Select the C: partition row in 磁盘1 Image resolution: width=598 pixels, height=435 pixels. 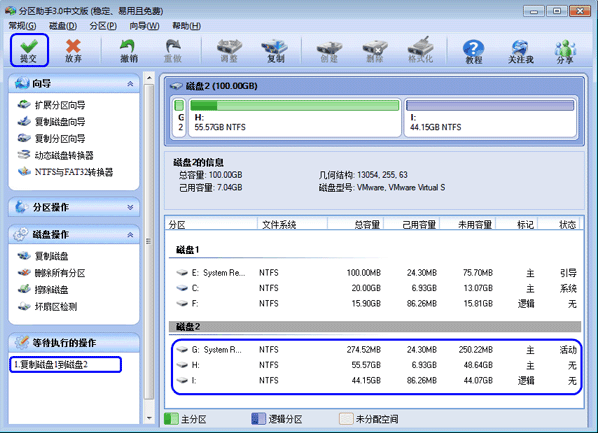pos(375,288)
